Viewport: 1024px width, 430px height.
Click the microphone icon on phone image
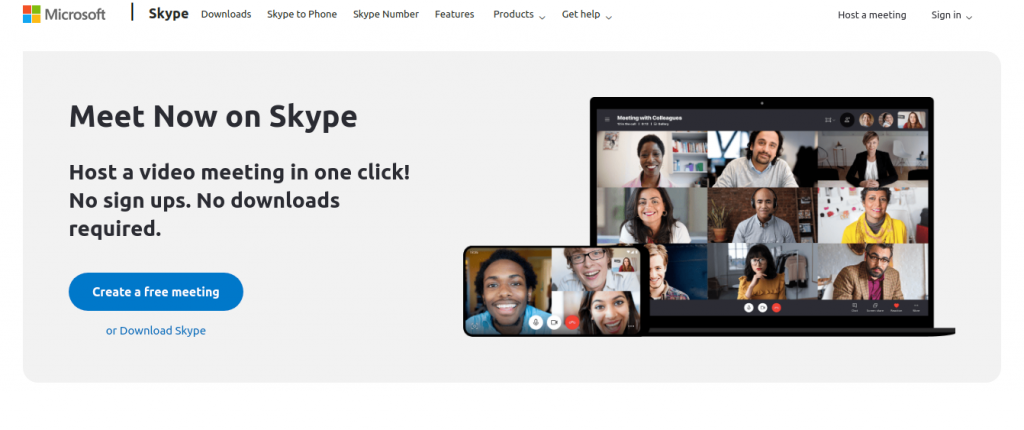536,322
